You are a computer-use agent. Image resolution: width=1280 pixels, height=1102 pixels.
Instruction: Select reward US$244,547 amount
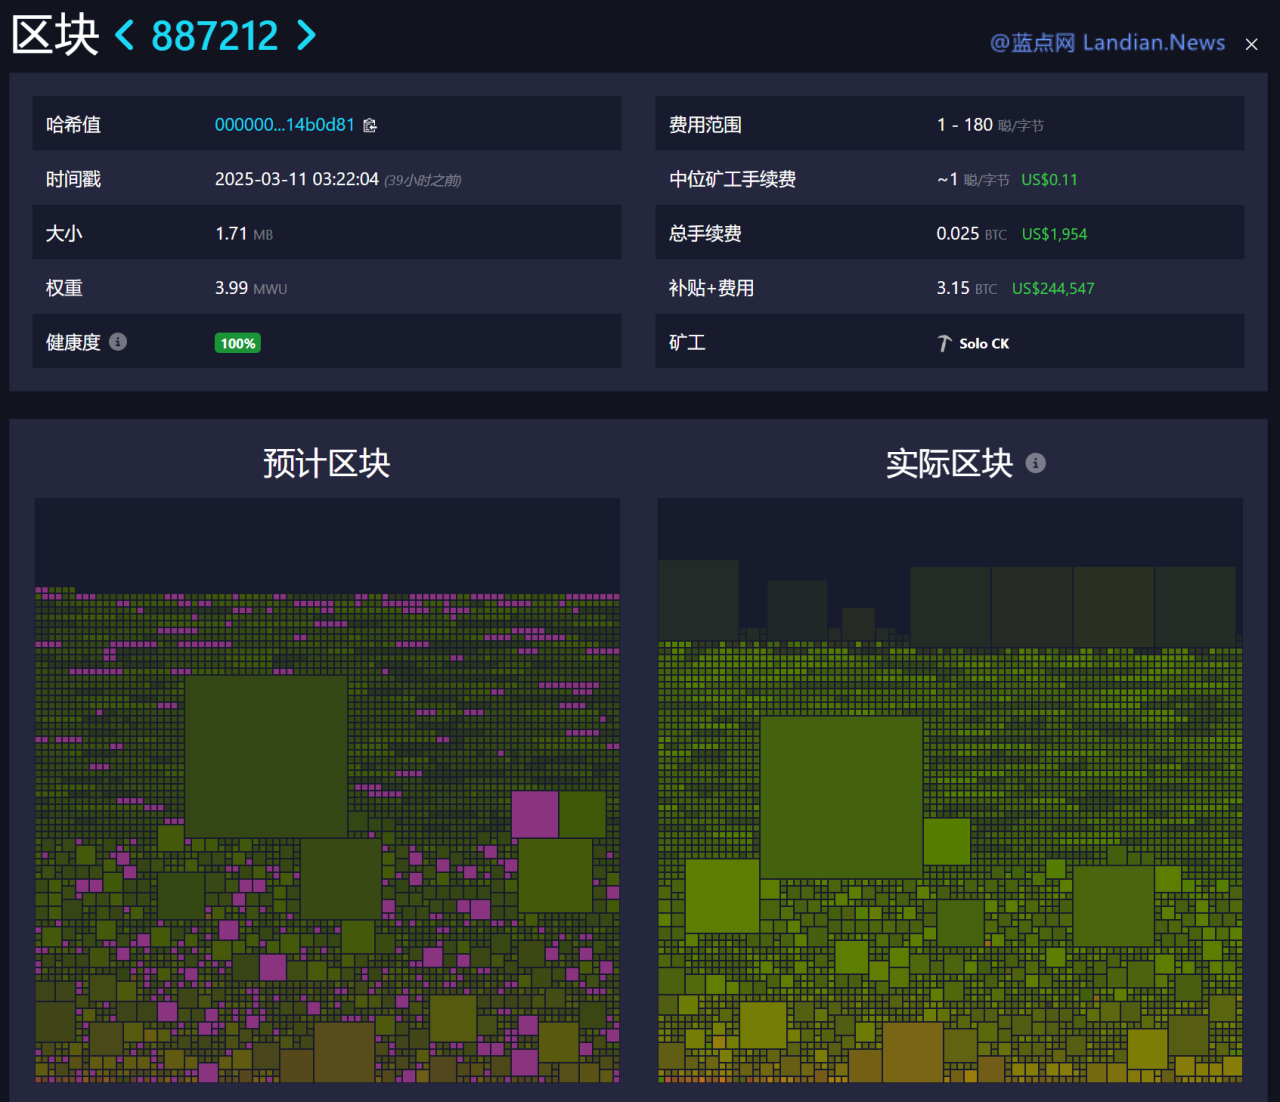(x=1053, y=288)
